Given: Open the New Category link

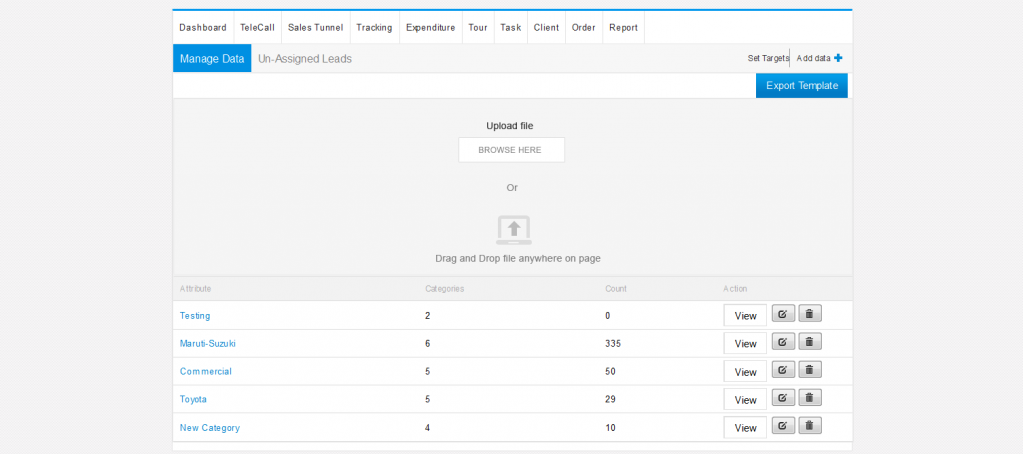Looking at the screenshot, I should (x=210, y=428).
